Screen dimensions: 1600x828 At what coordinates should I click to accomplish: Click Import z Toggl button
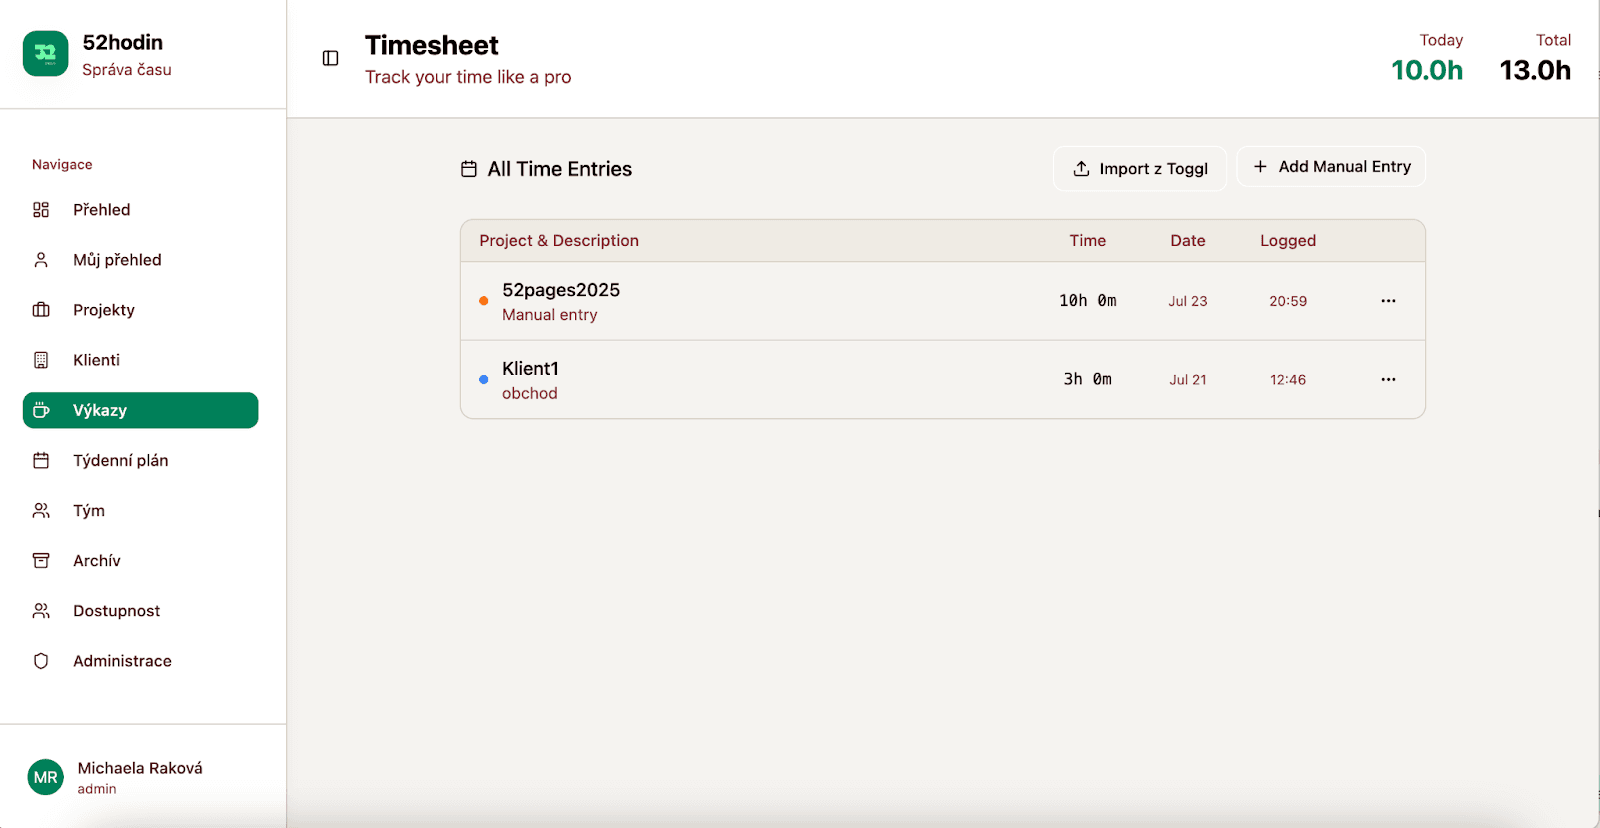coord(1140,169)
